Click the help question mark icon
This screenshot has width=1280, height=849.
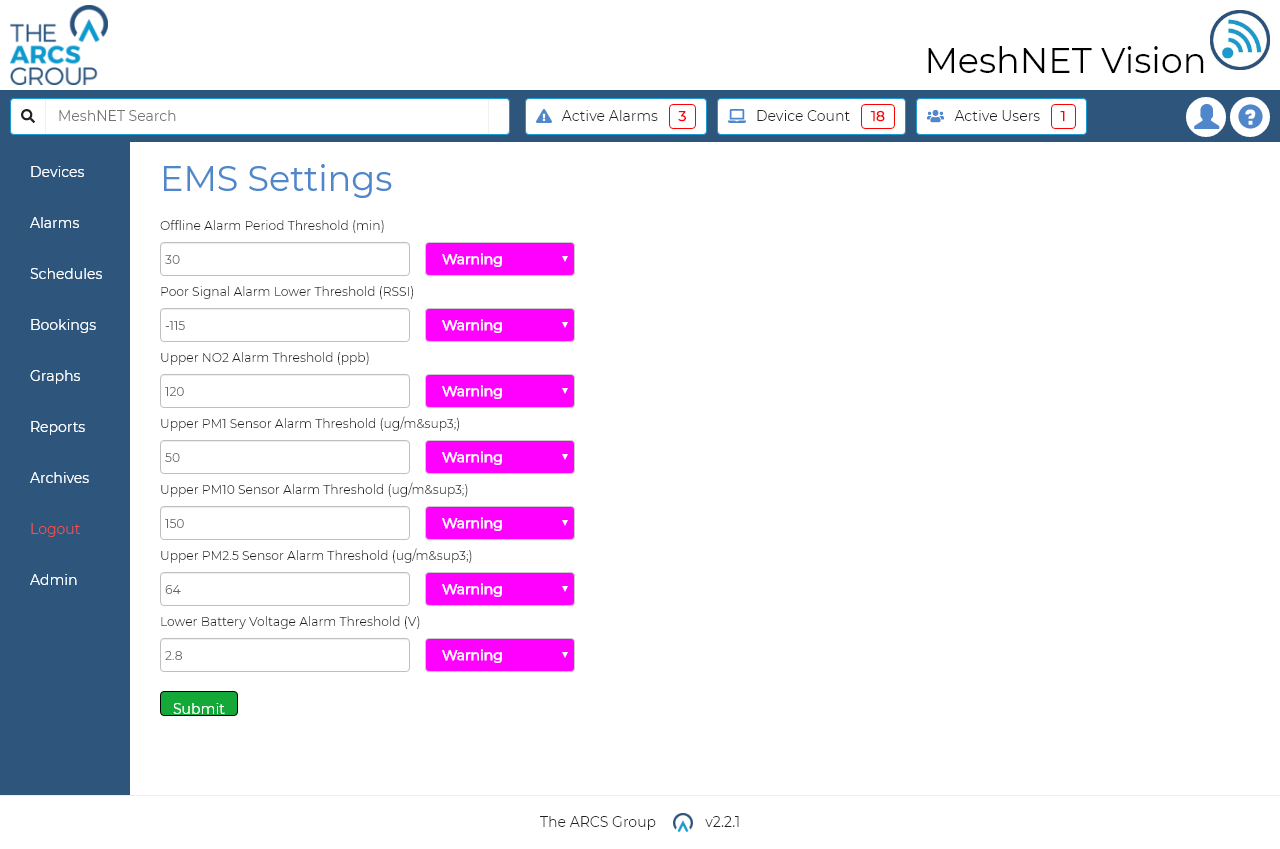(1249, 116)
